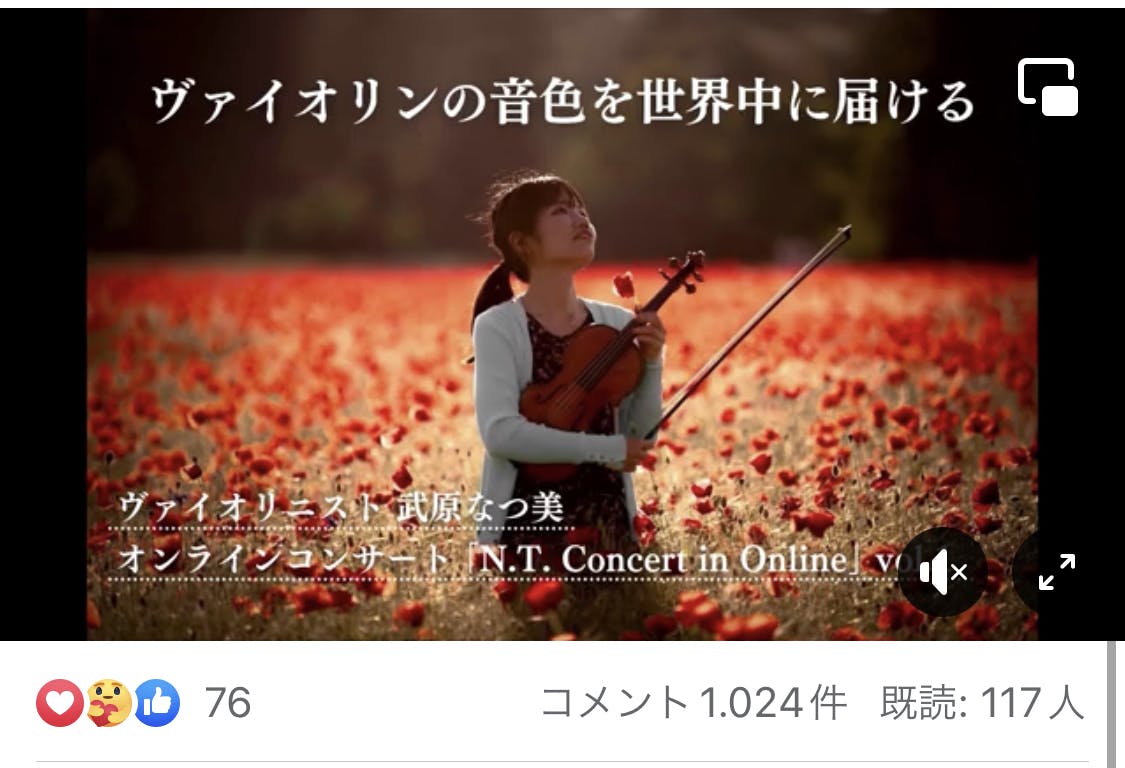Click the N.T. Concert in Online caption line
This screenshot has width=1125, height=768.
coord(517,559)
